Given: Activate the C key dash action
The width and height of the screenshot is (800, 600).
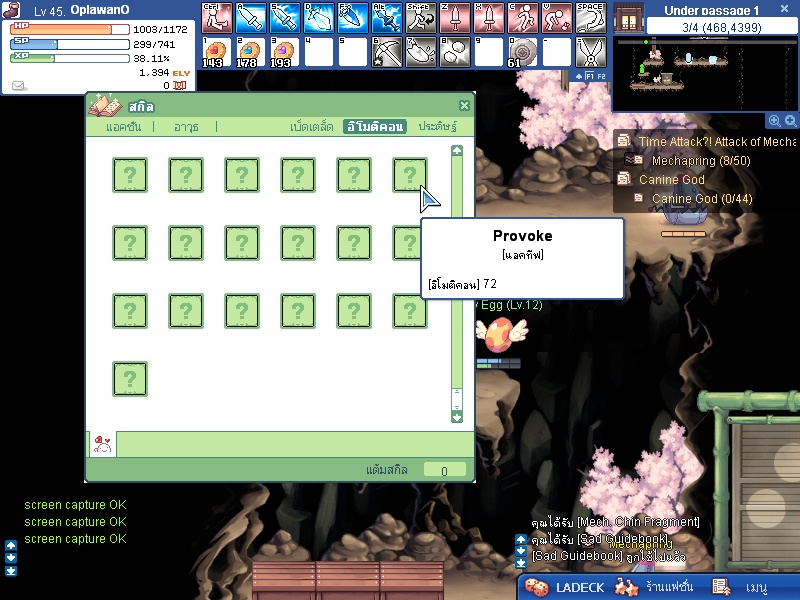Looking at the screenshot, I should pyautogui.click(x=523, y=18).
